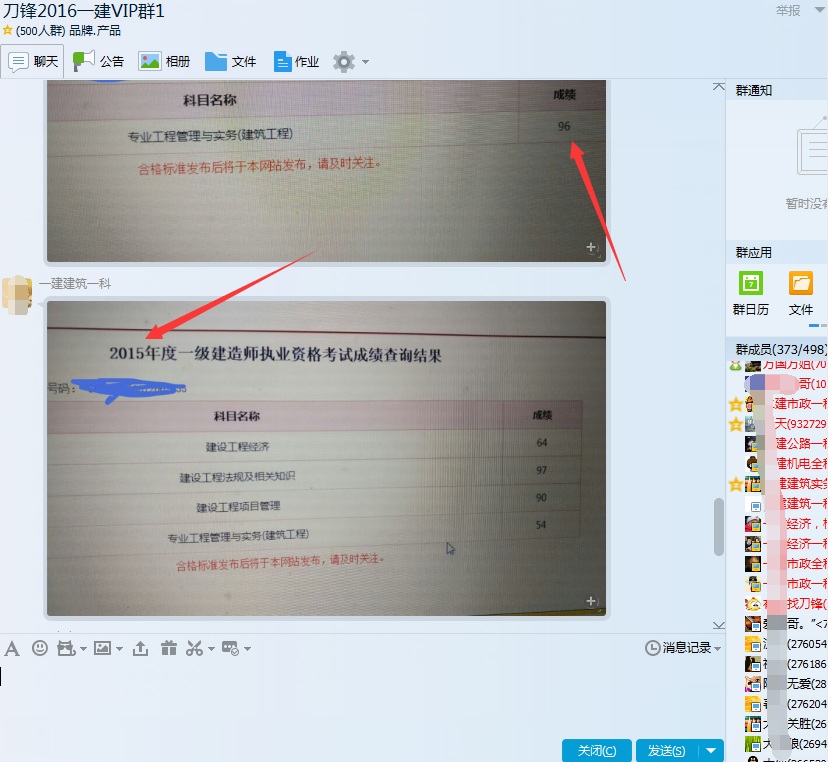This screenshot has height=762, width=828.
Task: Open the 作业 homework tab
Action: click(x=296, y=62)
